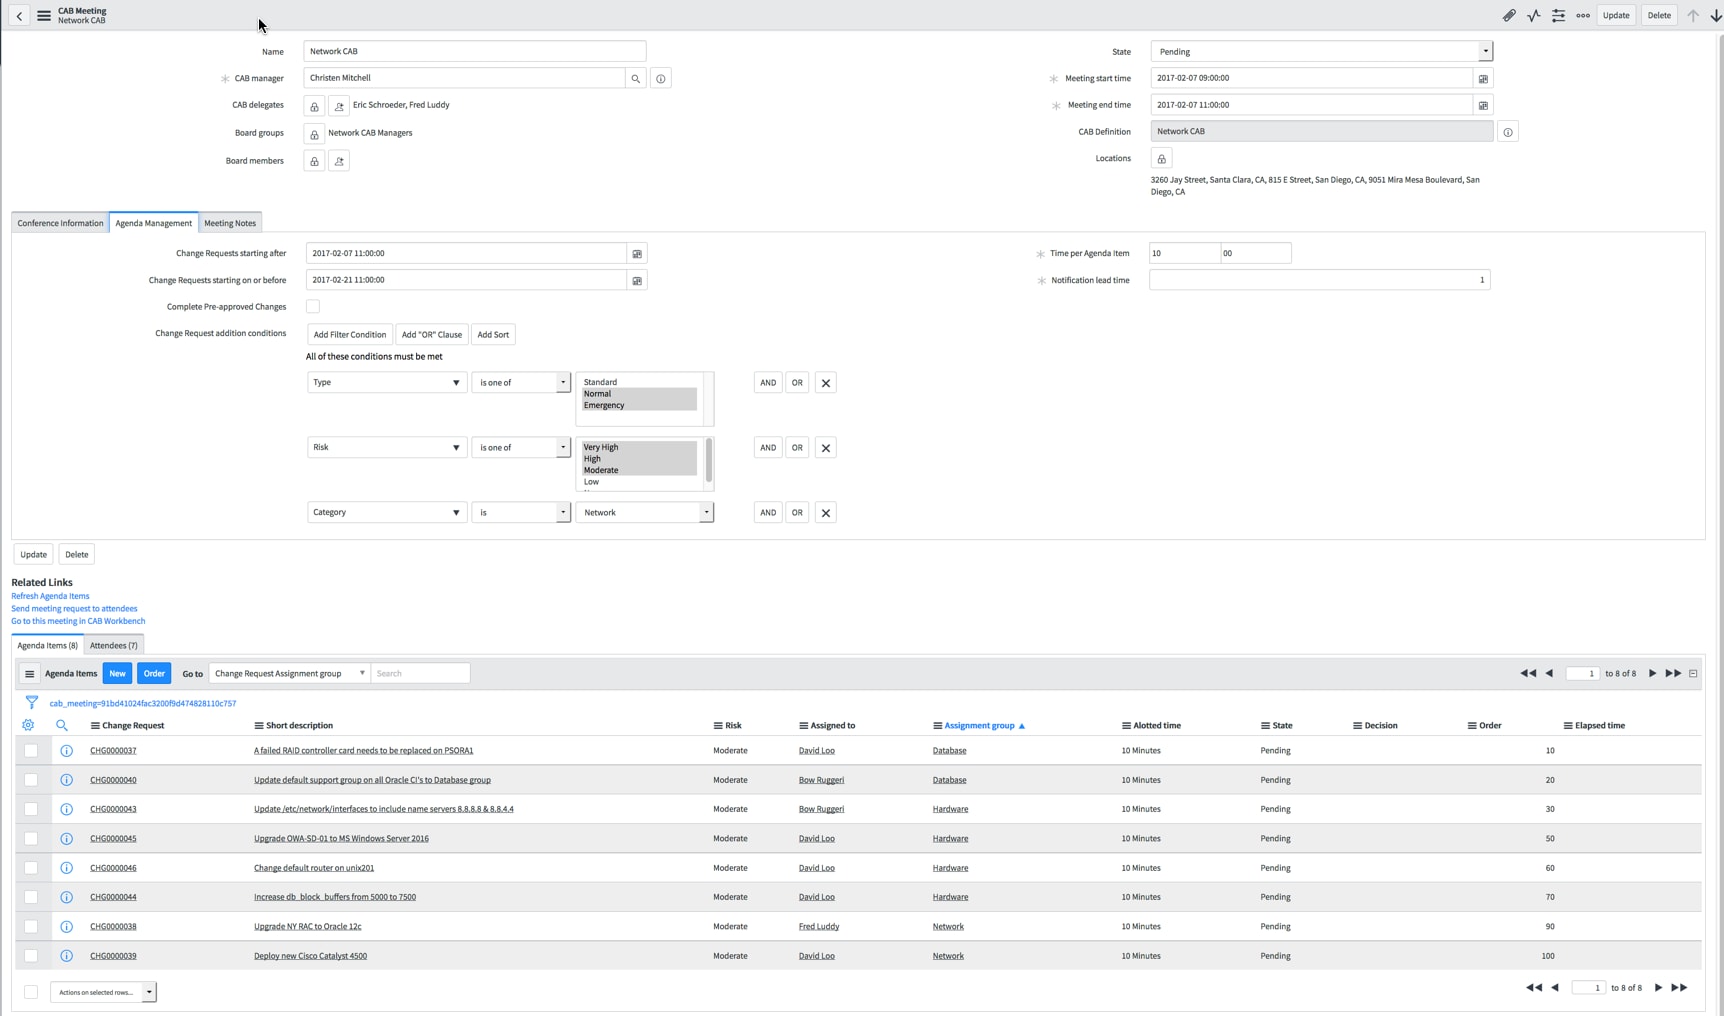Image resolution: width=1724 pixels, height=1016 pixels.
Task: Open the attachments paperclip icon
Action: (x=1510, y=15)
